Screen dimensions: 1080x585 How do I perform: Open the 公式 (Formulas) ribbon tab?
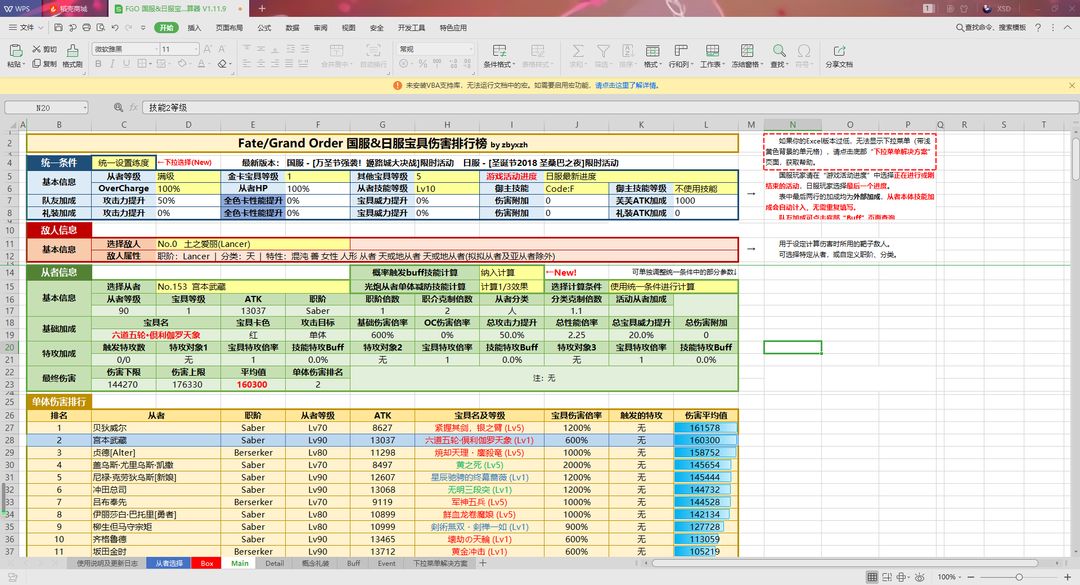pyautogui.click(x=264, y=28)
